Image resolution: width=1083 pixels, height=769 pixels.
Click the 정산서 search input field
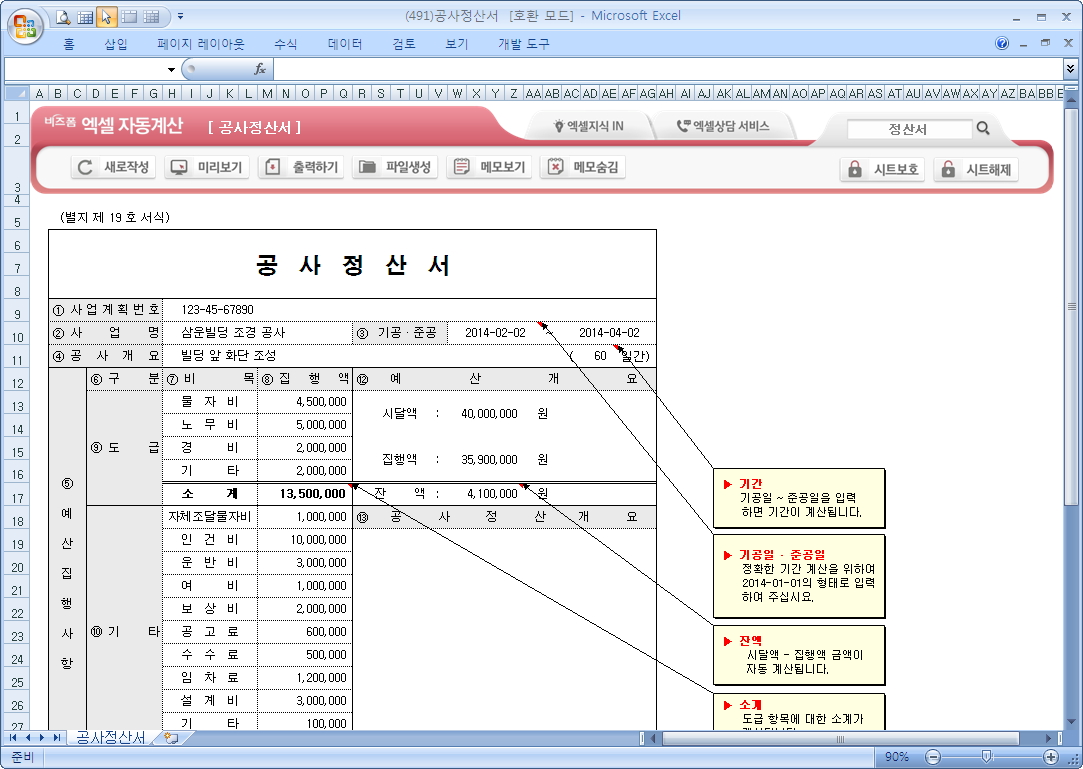point(909,129)
